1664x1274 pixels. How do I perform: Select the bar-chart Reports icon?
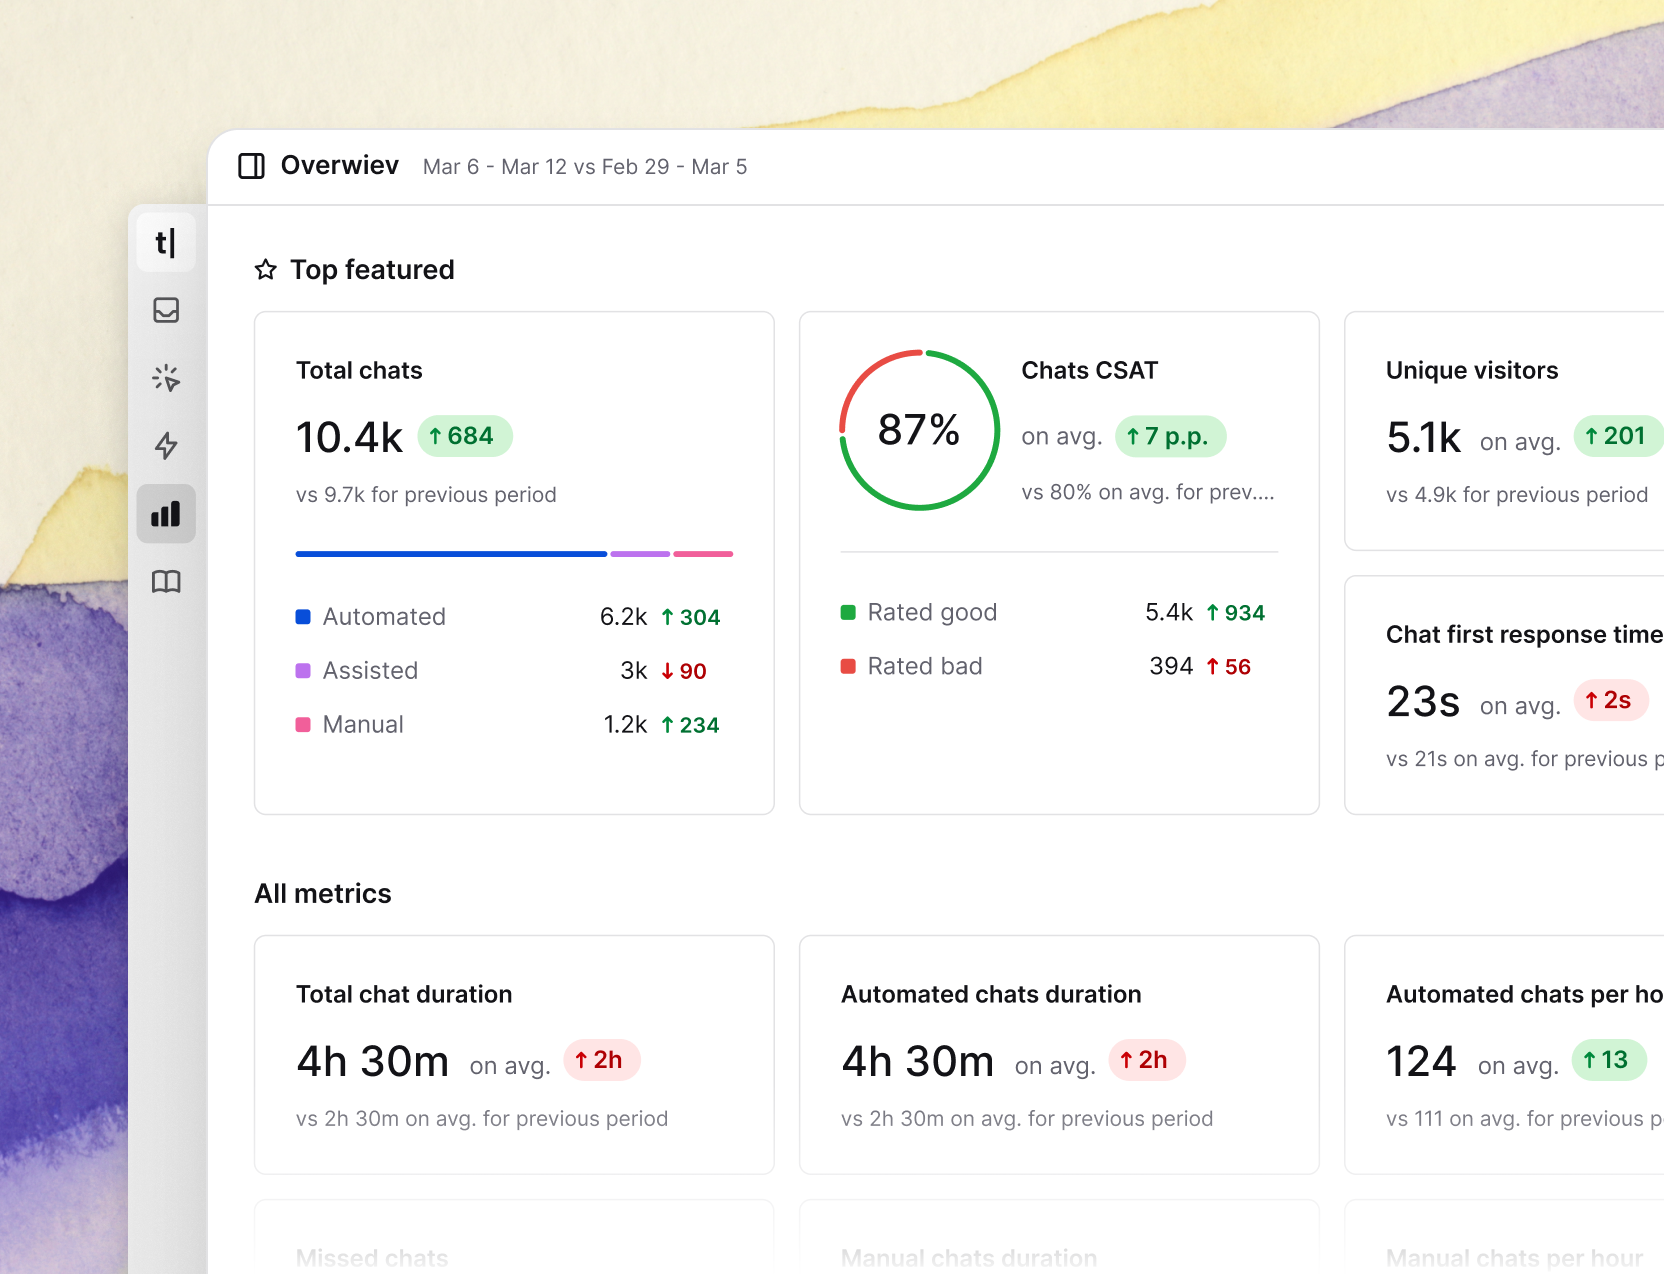(x=166, y=513)
